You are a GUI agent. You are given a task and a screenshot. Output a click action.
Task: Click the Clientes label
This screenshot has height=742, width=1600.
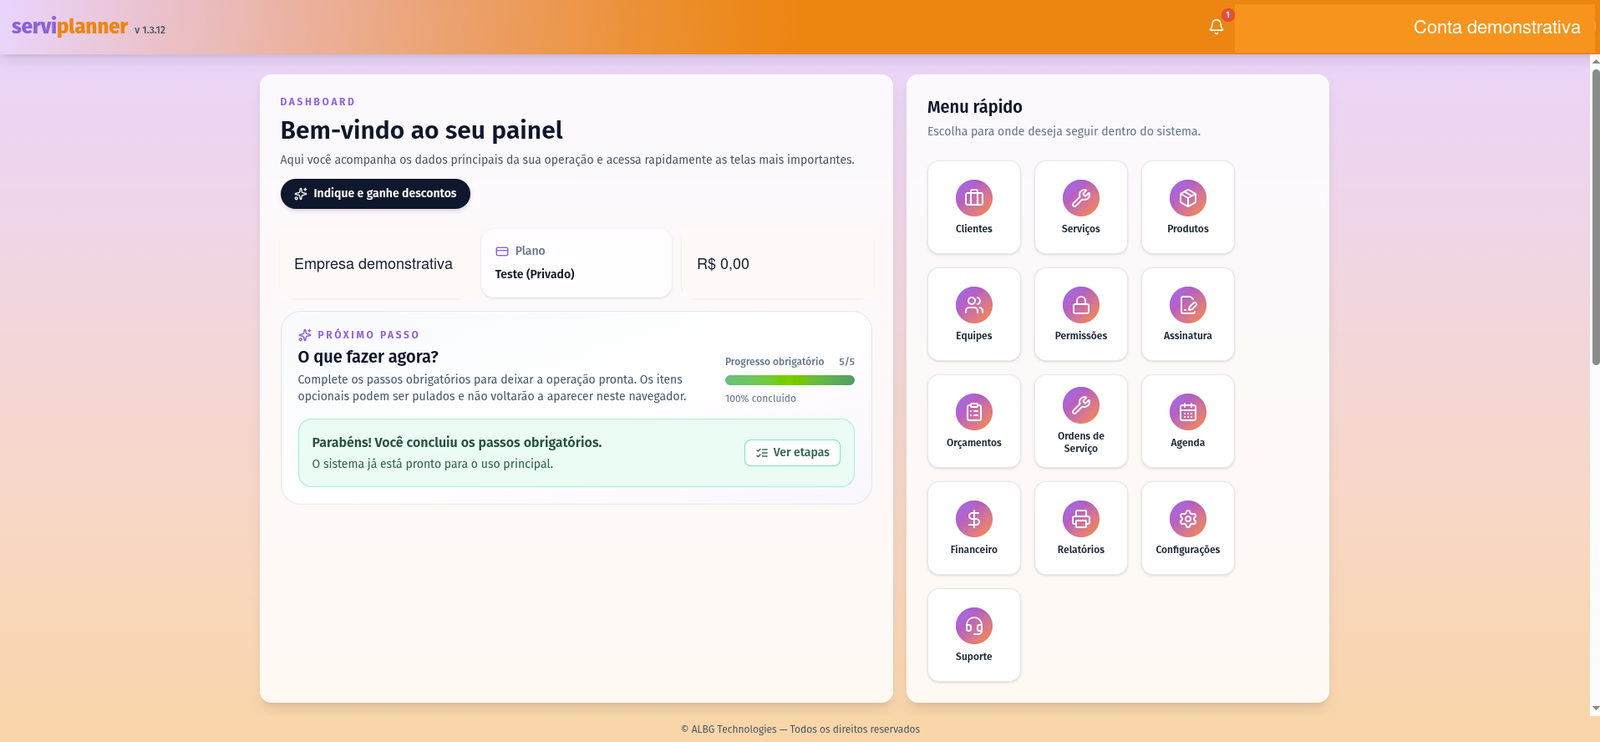tap(974, 229)
